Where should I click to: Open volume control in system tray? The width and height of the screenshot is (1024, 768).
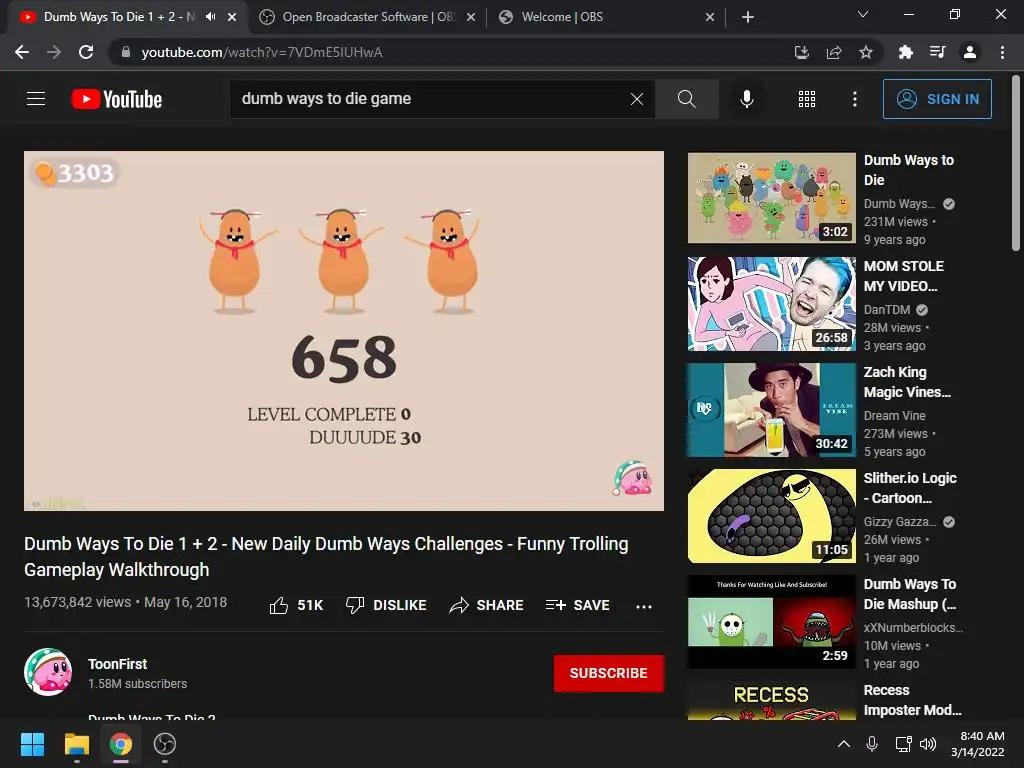(x=928, y=744)
